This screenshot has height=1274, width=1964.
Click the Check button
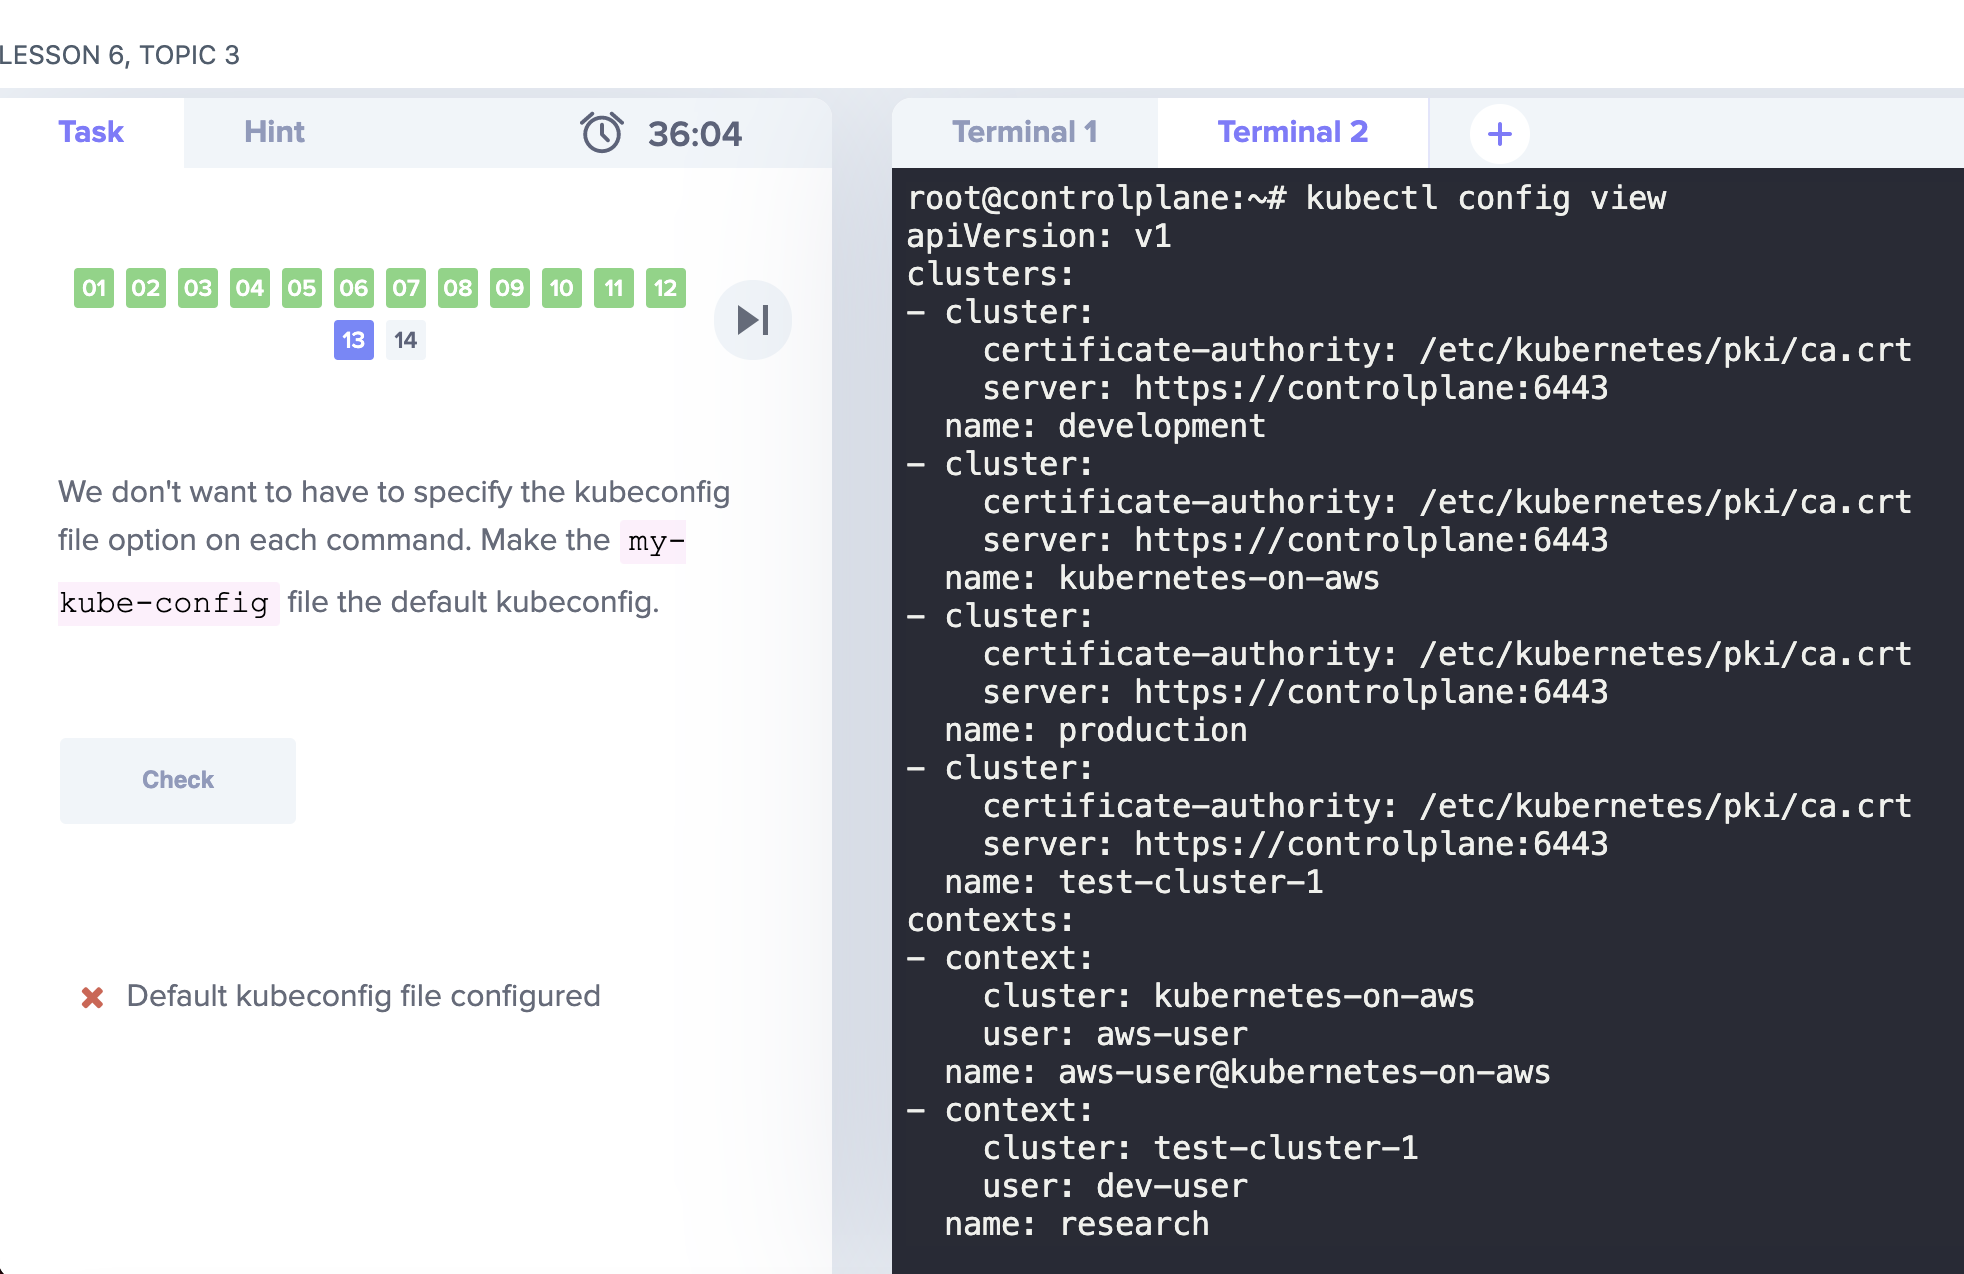point(178,780)
